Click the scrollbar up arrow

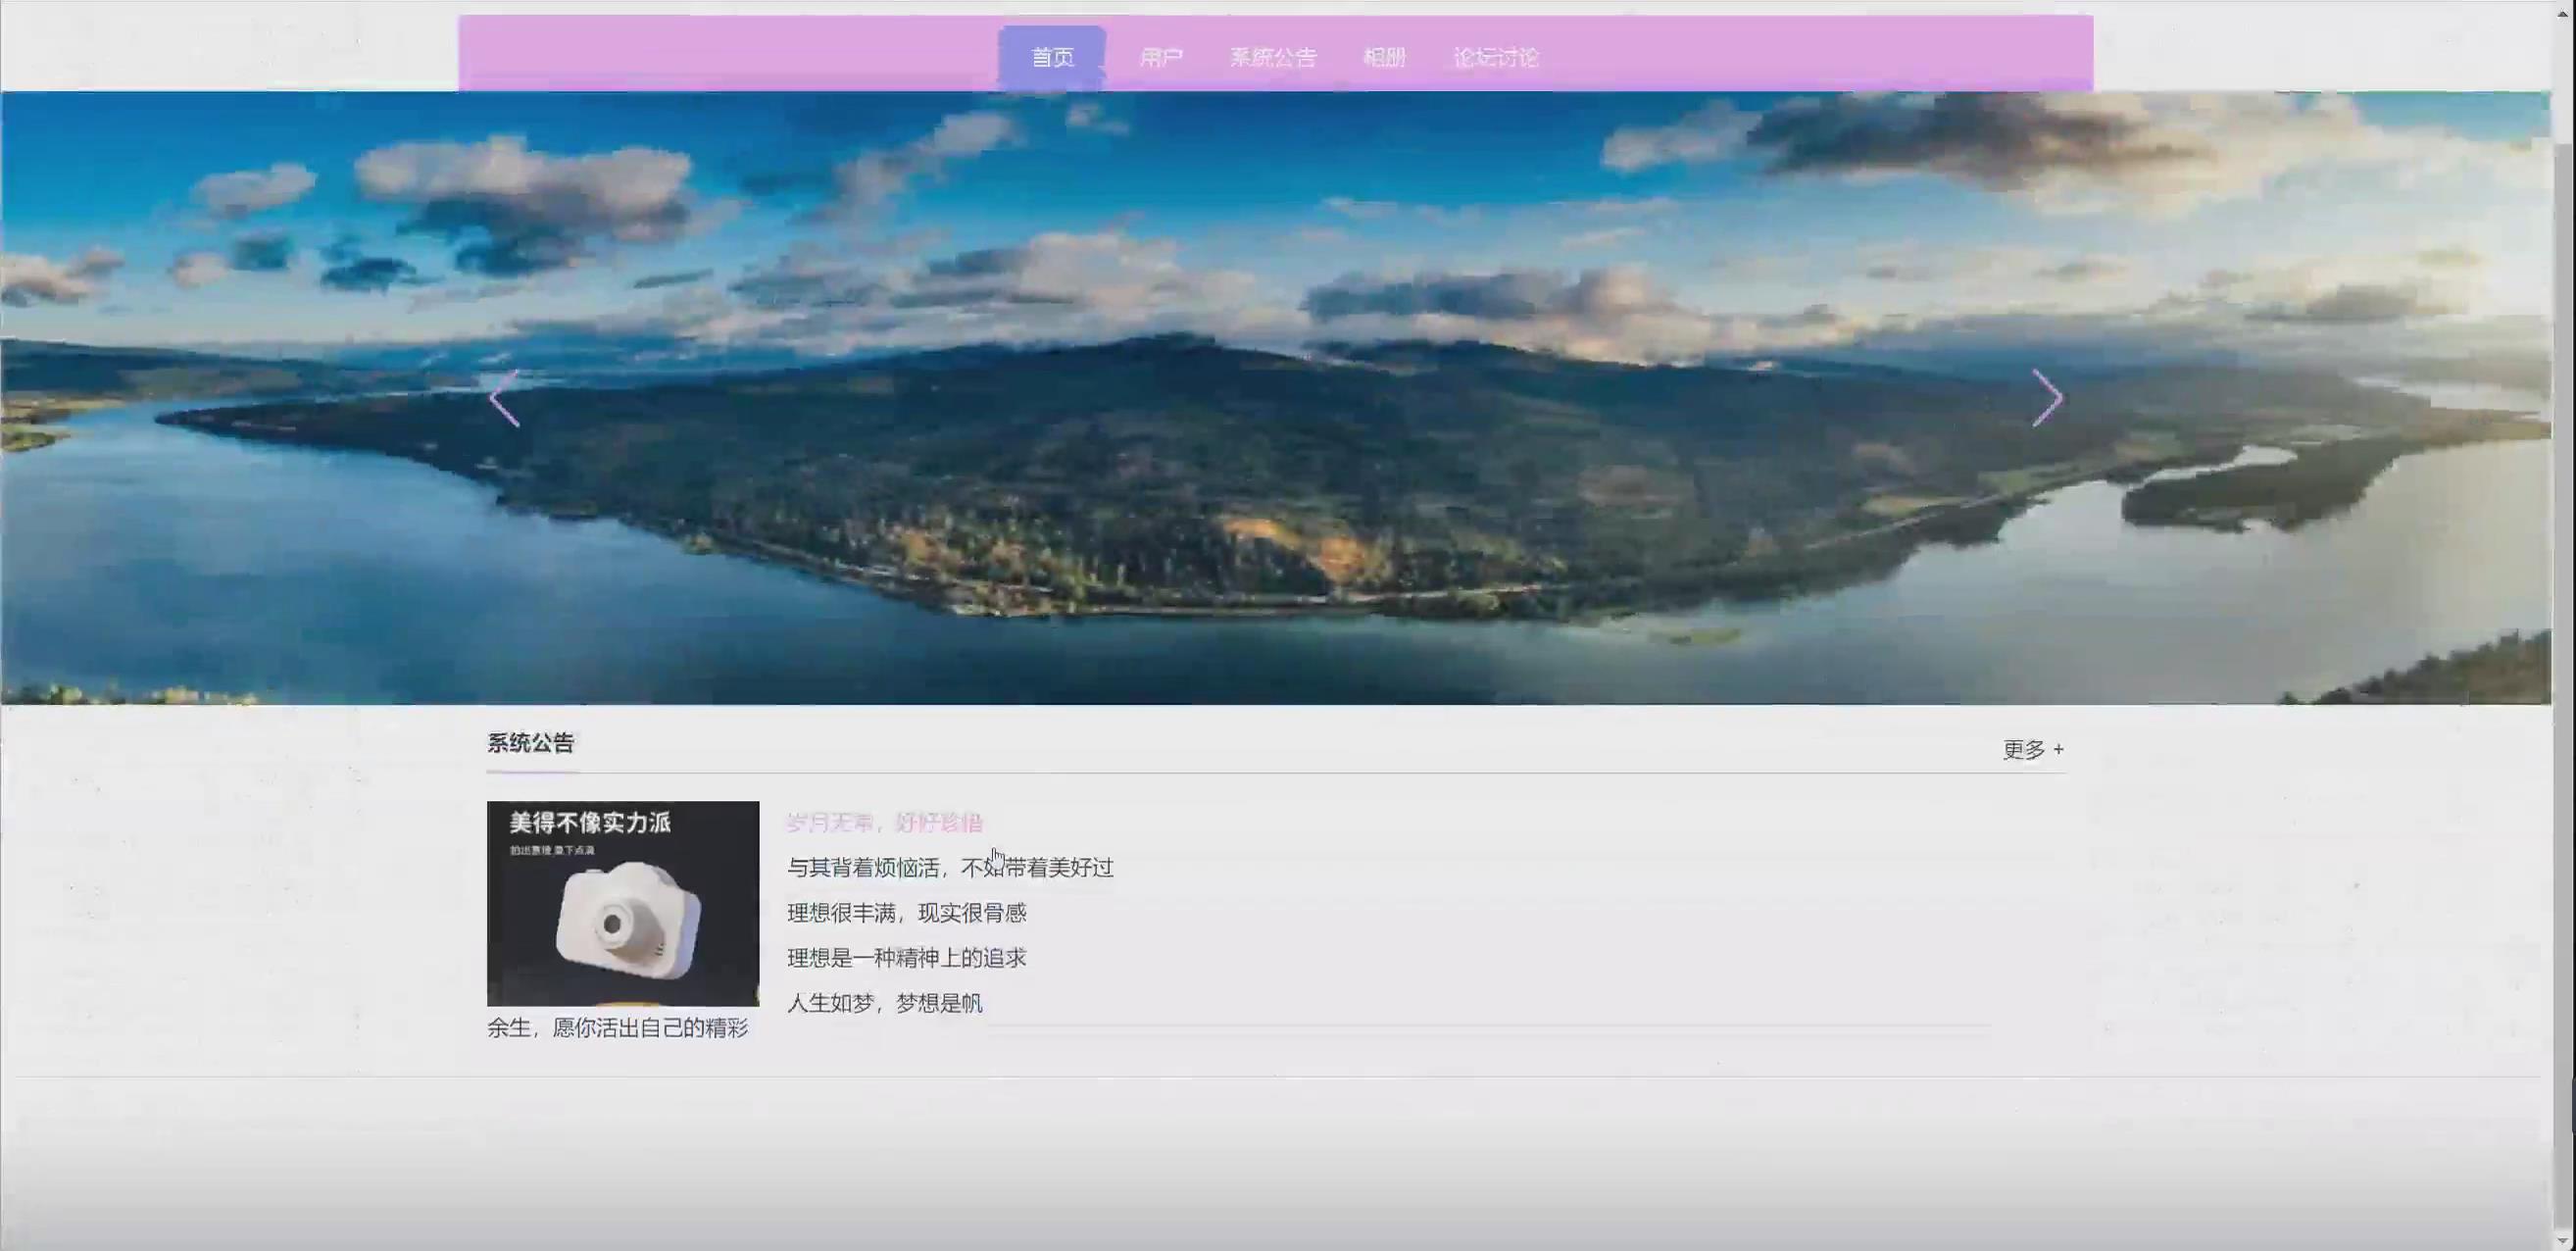(2563, 13)
